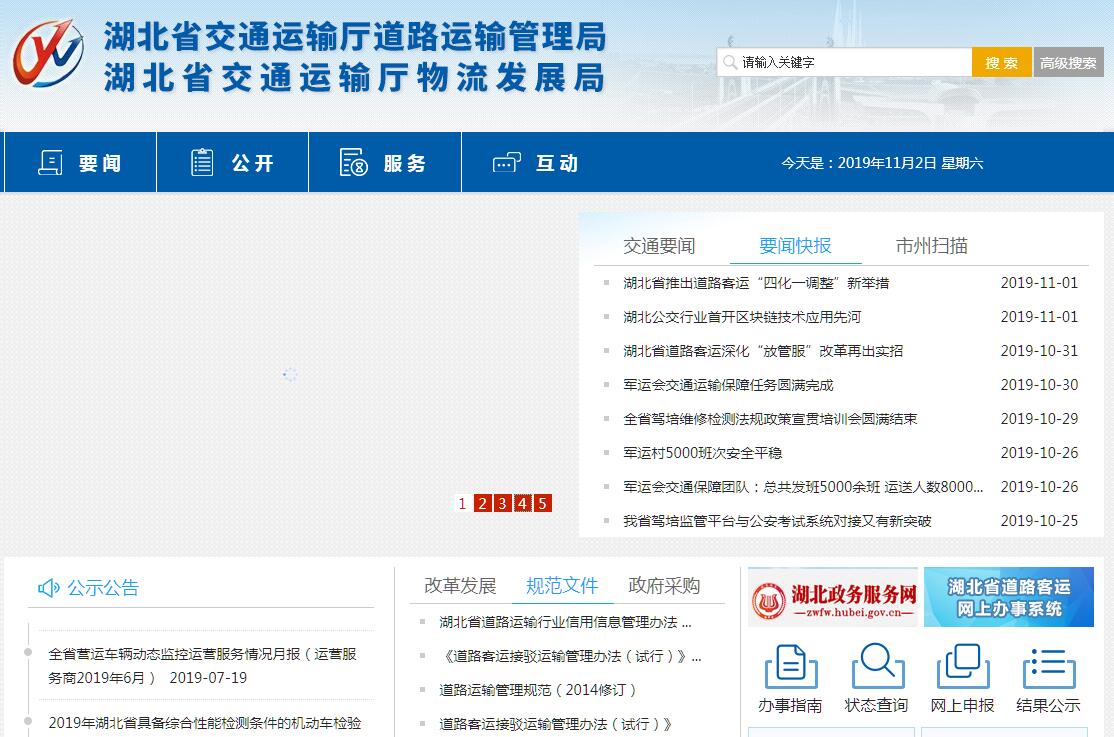Open news 我省驾培监管平台与公安考试系统对接又有新突破
Image resolution: width=1114 pixels, height=737 pixels.
tap(777, 521)
